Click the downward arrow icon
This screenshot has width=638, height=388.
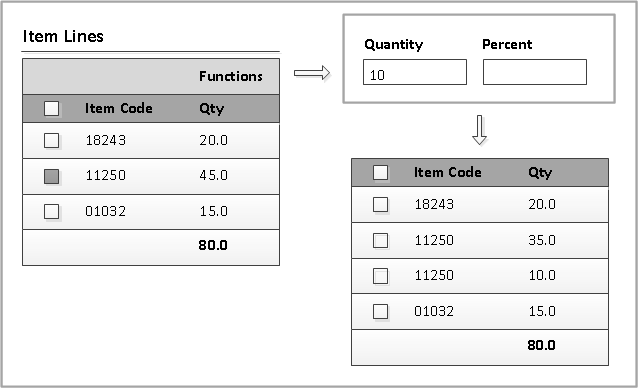pyautogui.click(x=479, y=130)
